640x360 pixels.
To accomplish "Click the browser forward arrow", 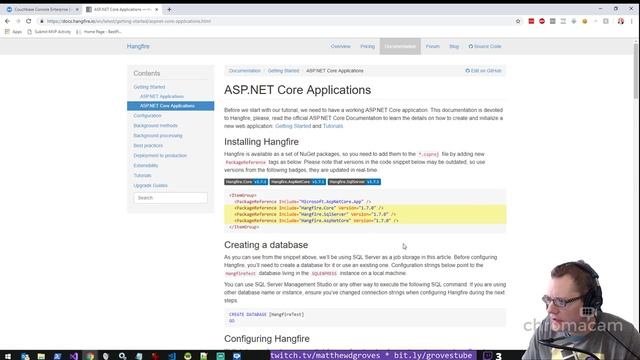I will [x=18, y=21].
